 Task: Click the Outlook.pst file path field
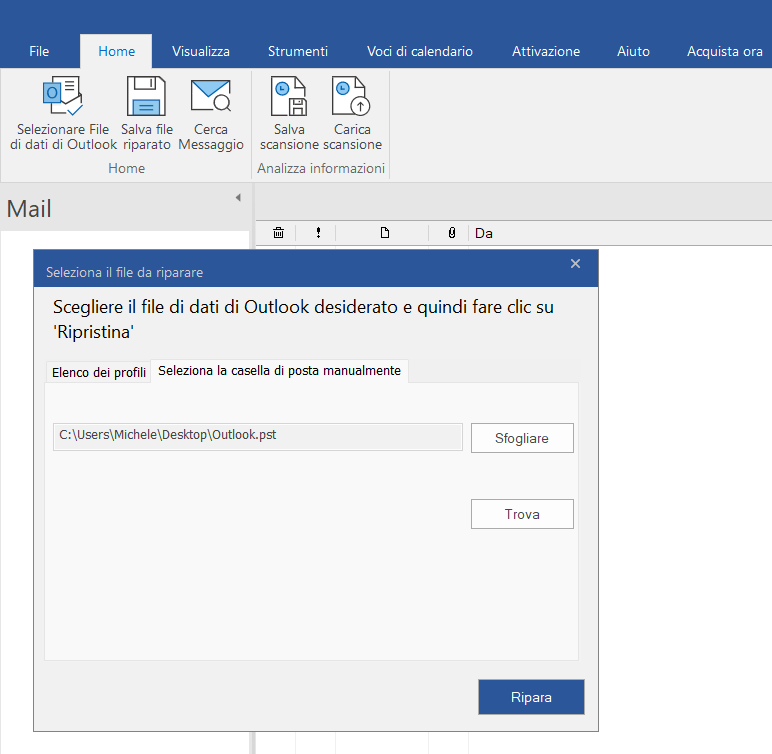click(257, 437)
